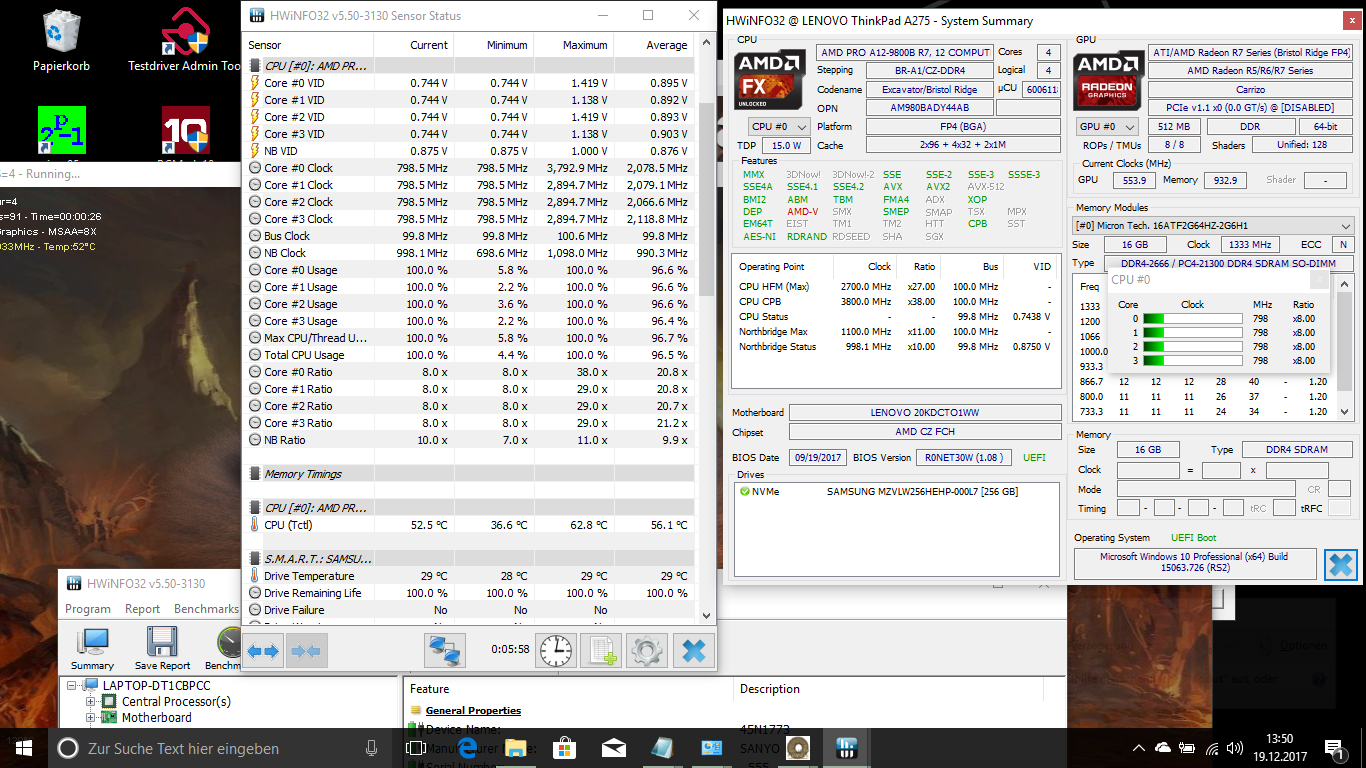Screen dimensions: 1366x768
Task: Expand the Central Processor(s) tree node
Action: (x=90, y=702)
